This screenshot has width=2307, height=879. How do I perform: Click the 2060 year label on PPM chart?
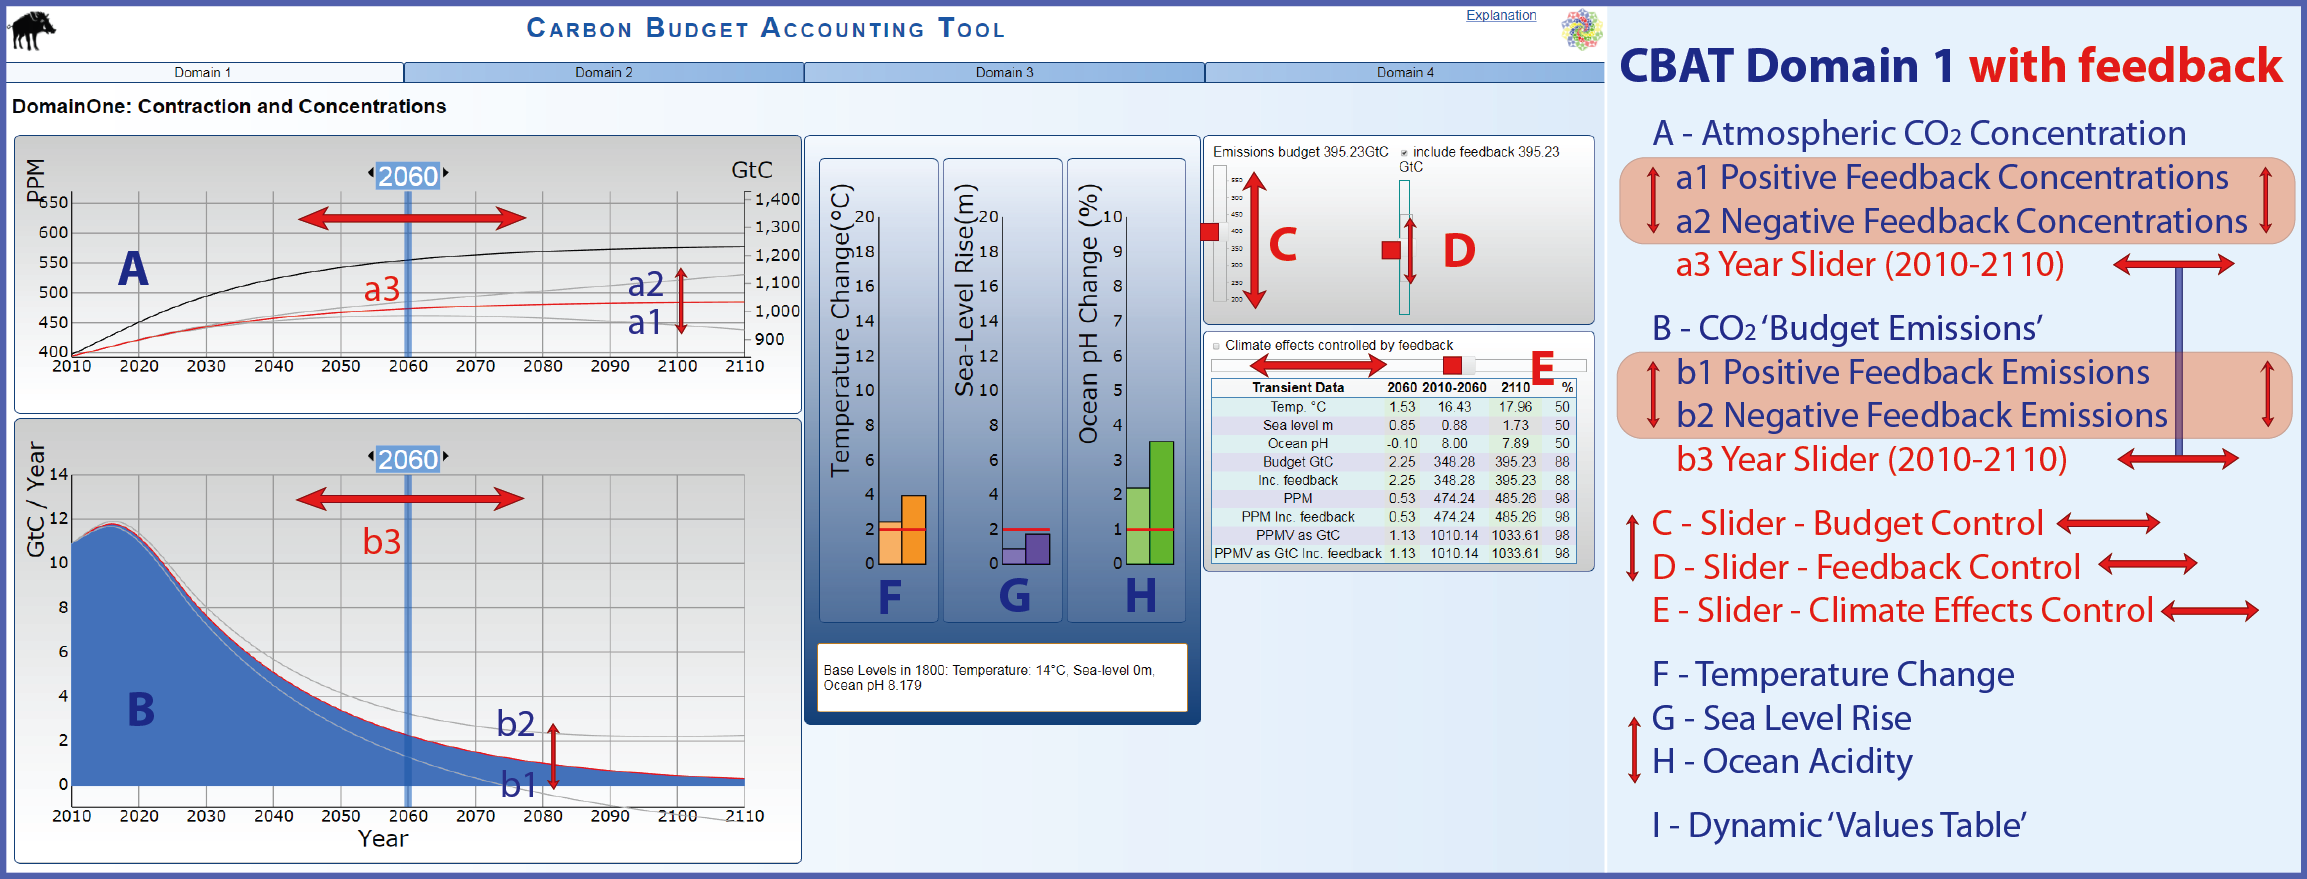click(408, 176)
